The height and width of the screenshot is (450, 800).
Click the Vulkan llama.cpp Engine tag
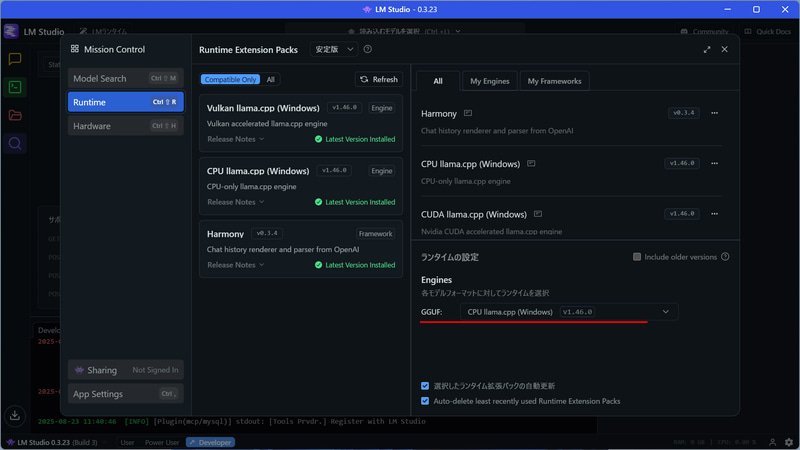382,108
